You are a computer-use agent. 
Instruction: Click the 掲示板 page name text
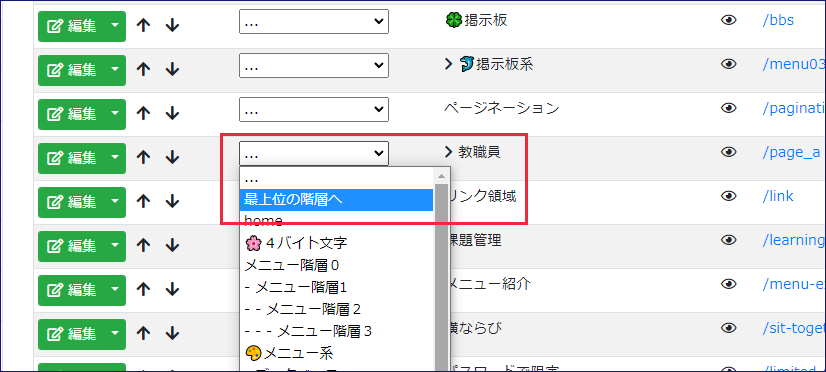click(485, 21)
